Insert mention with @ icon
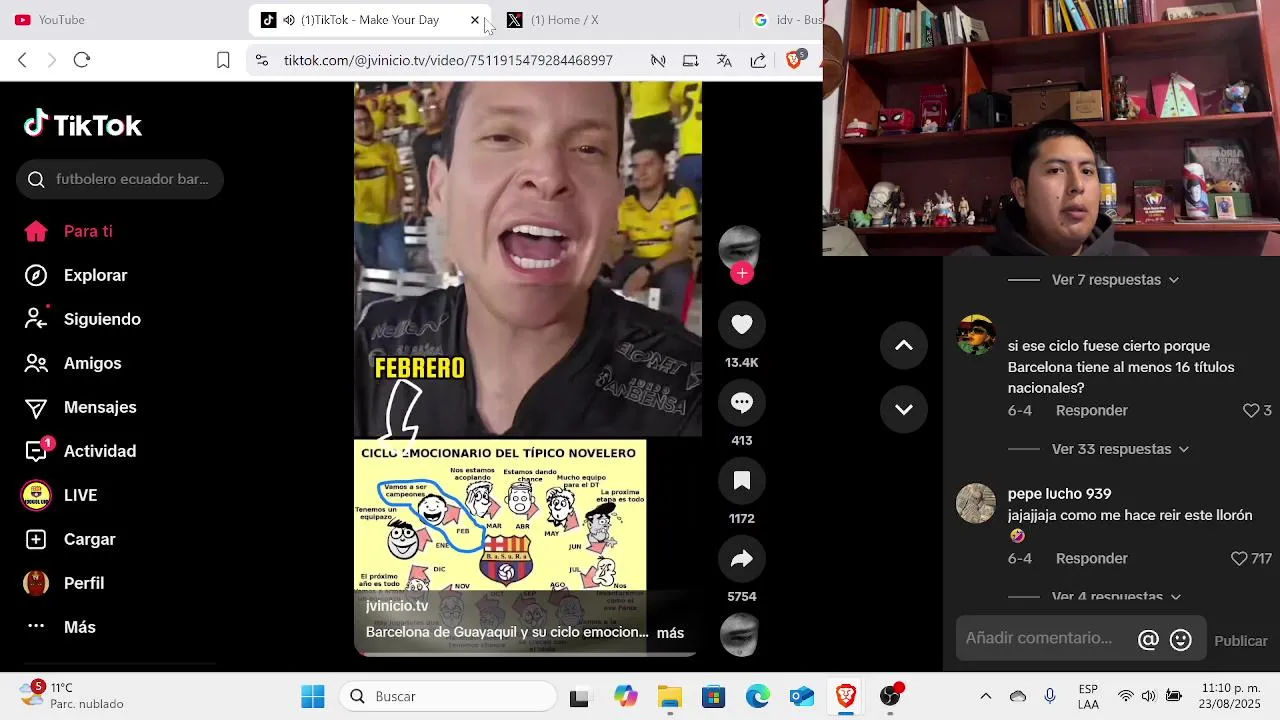Screen dimensions: 1280x720 coord(1148,640)
